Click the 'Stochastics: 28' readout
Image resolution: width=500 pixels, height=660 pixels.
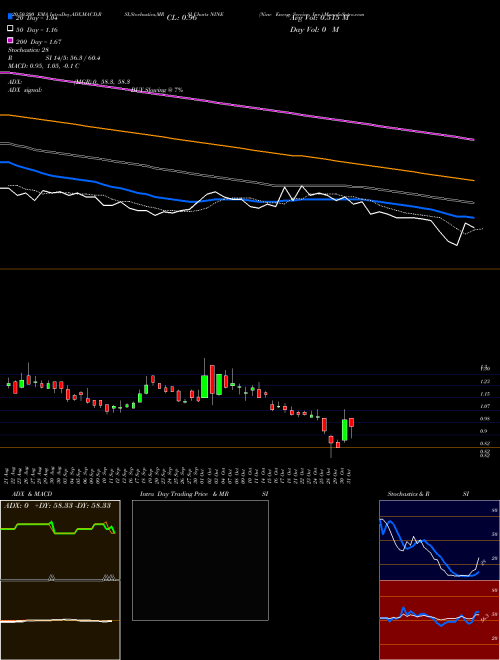tap(28, 50)
